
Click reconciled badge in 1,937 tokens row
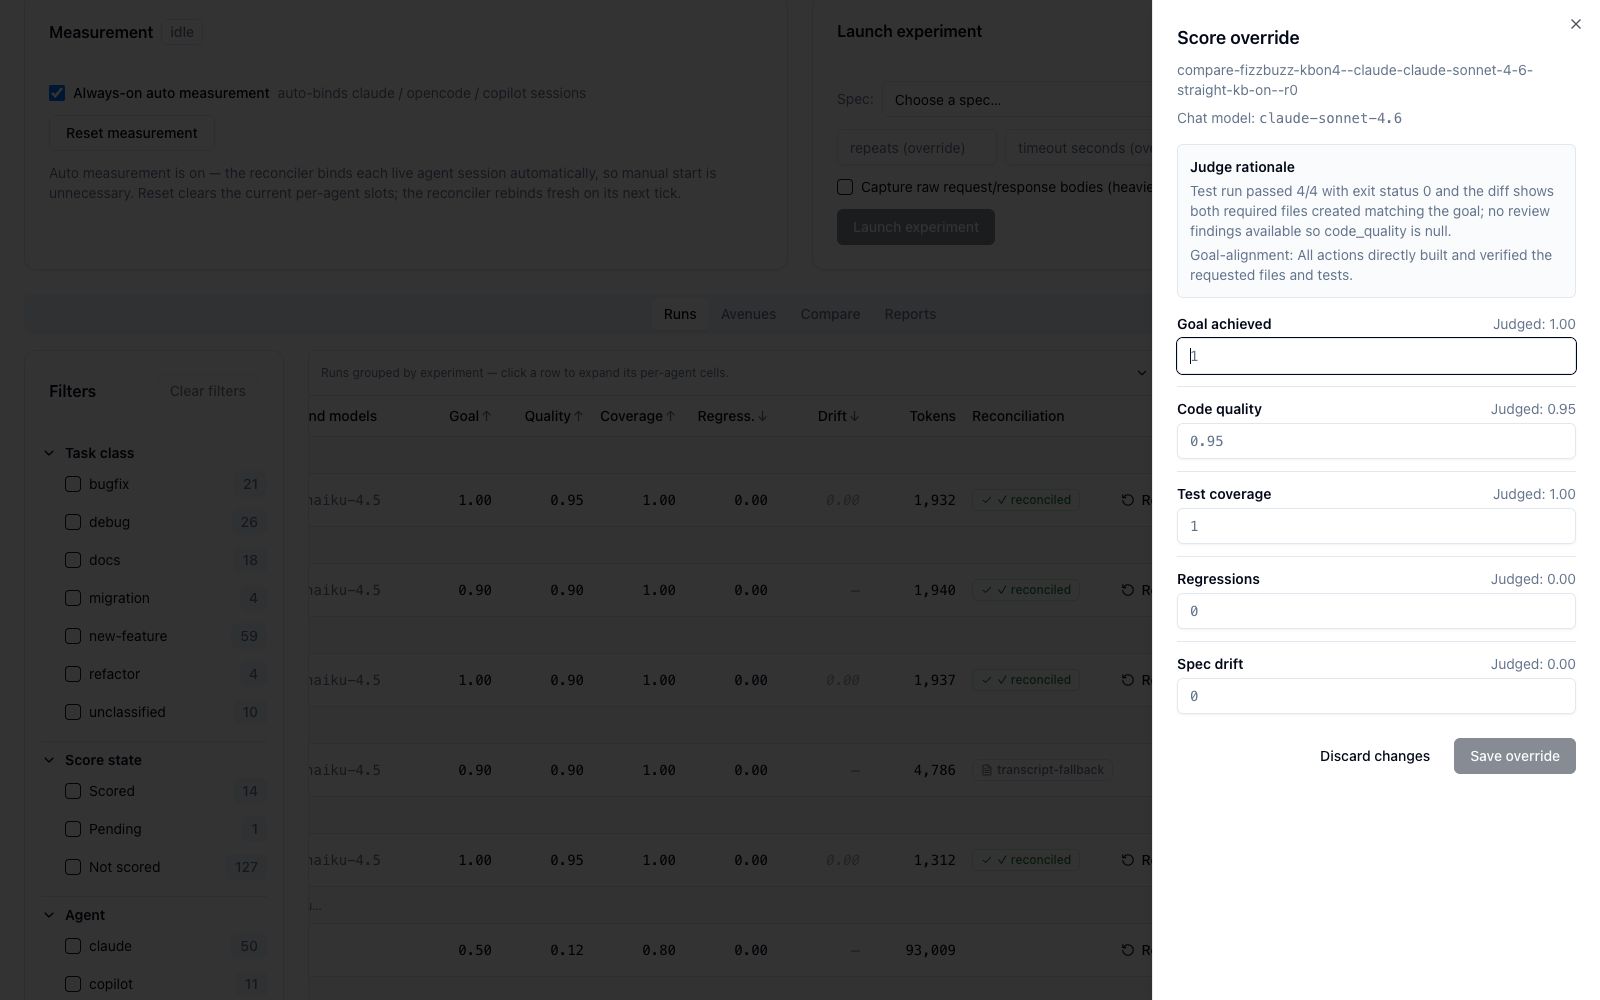1025,680
